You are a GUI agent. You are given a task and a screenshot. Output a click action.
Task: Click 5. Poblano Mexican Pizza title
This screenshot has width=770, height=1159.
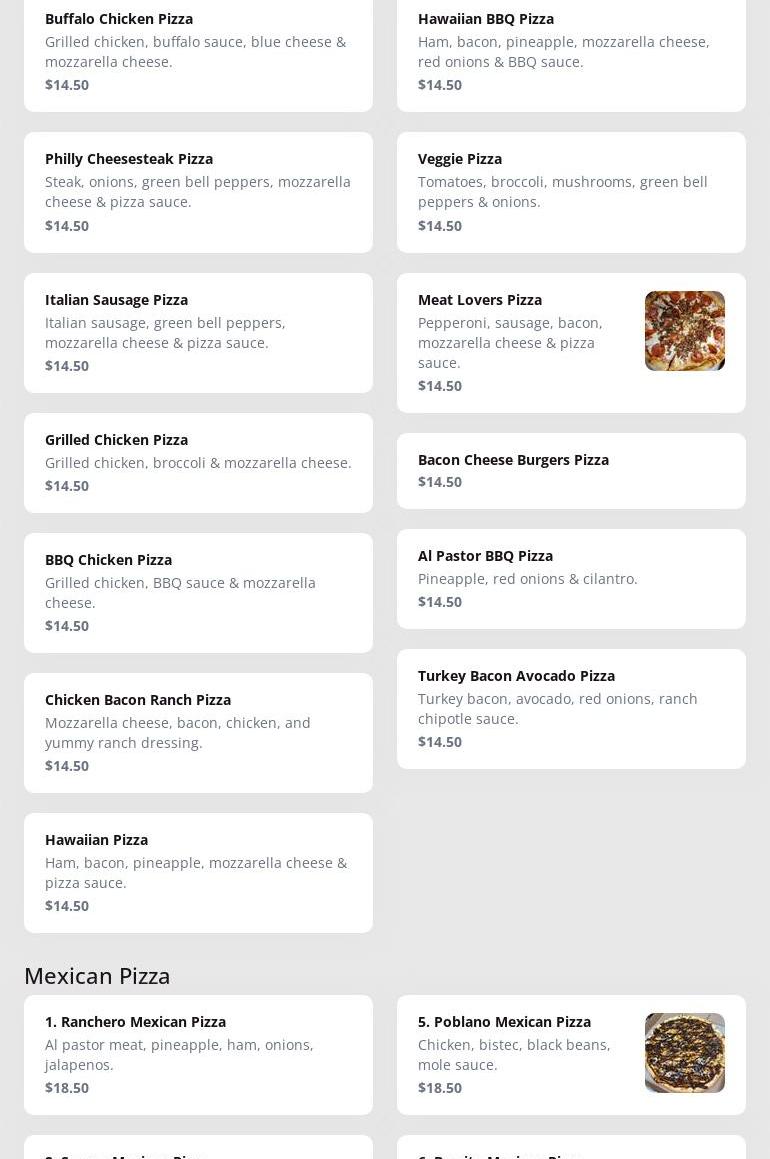(x=504, y=1022)
